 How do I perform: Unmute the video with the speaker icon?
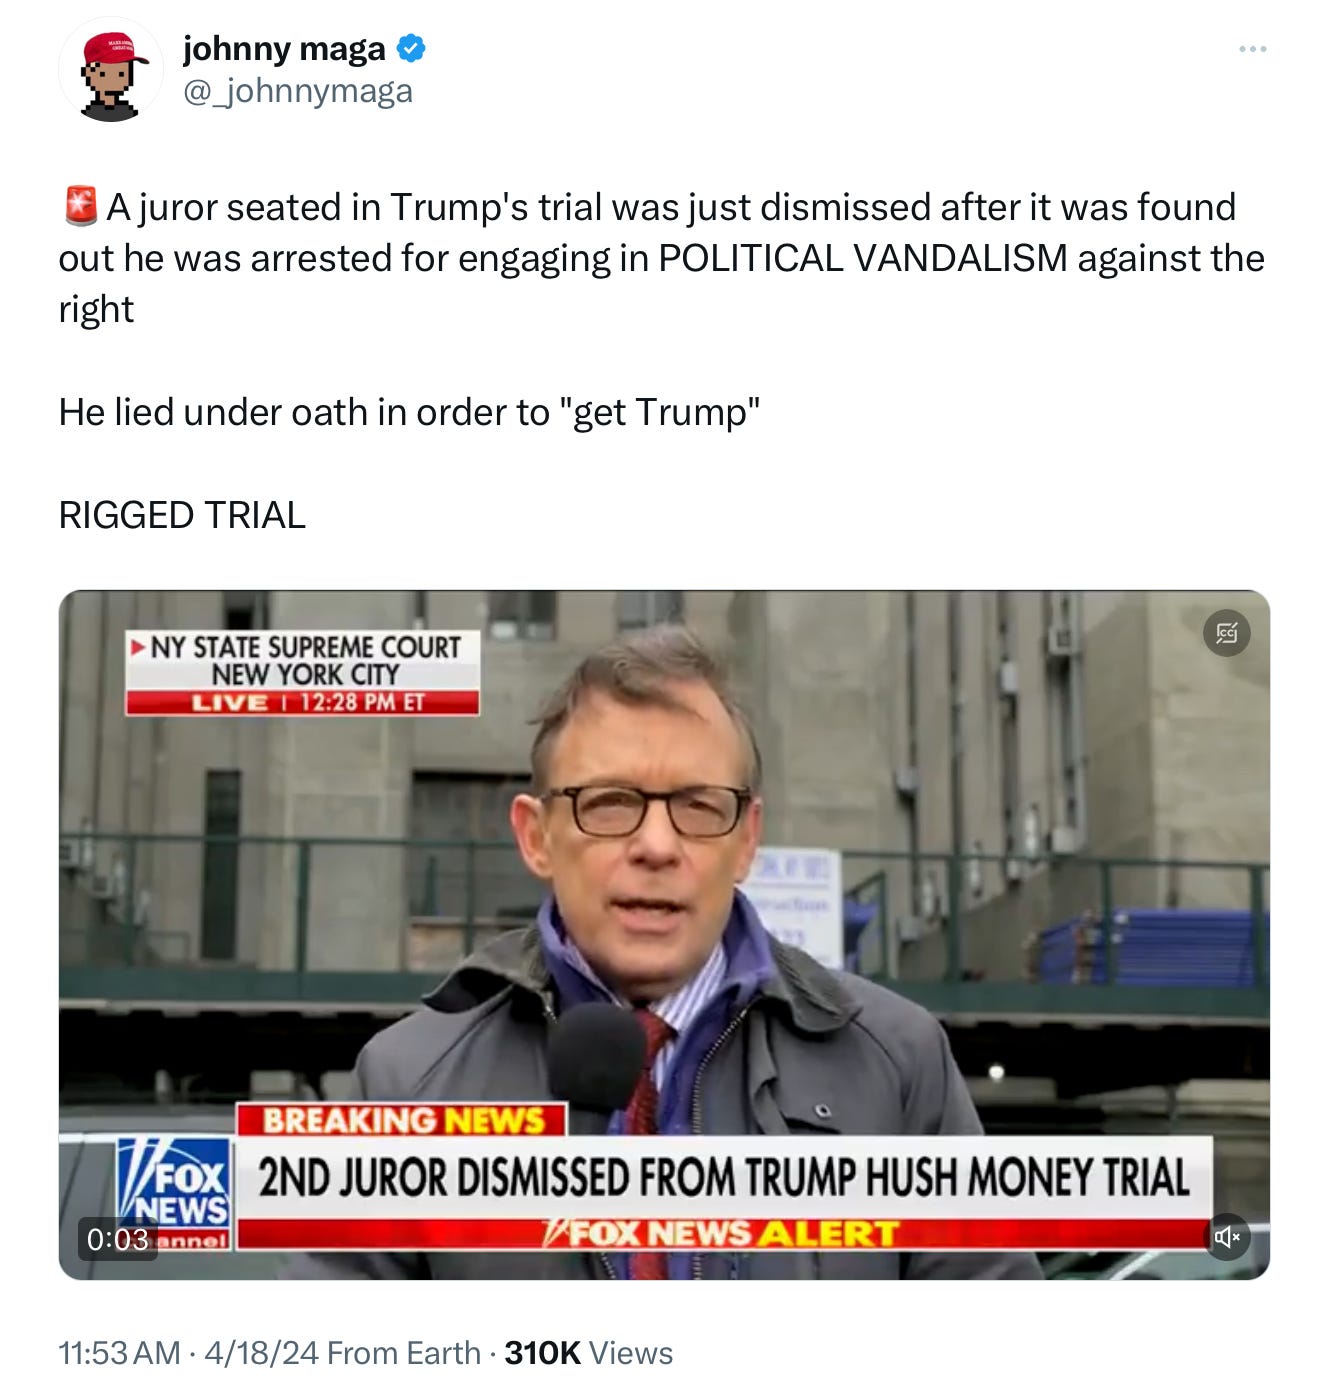[1226, 1237]
